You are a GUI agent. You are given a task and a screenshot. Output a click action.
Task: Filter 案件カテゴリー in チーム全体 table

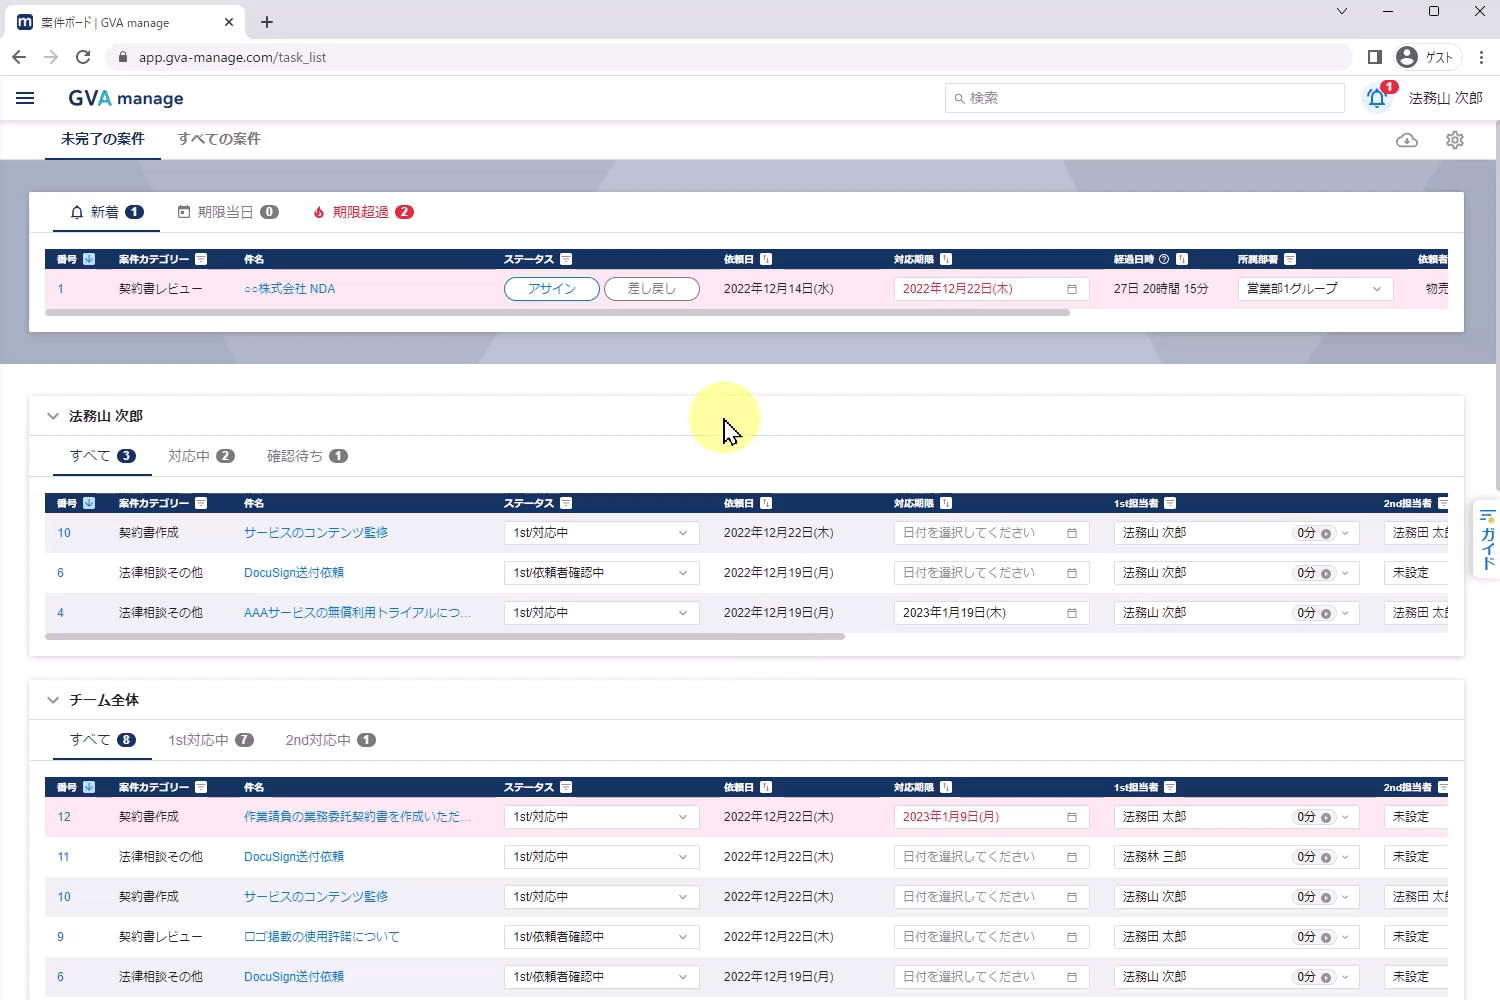[x=201, y=787]
